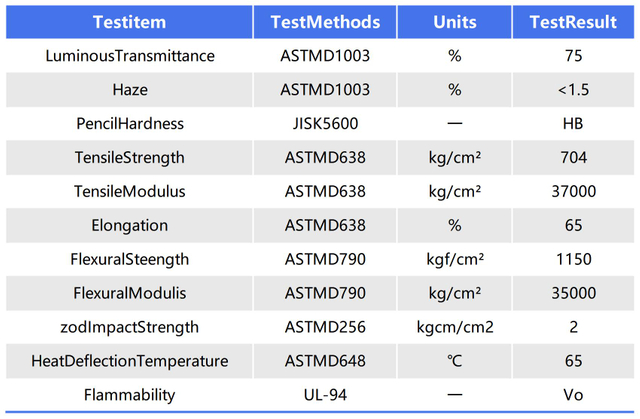Select the TensileModulus cell
Image resolution: width=640 pixels, height=419 pixels.
pos(130,192)
